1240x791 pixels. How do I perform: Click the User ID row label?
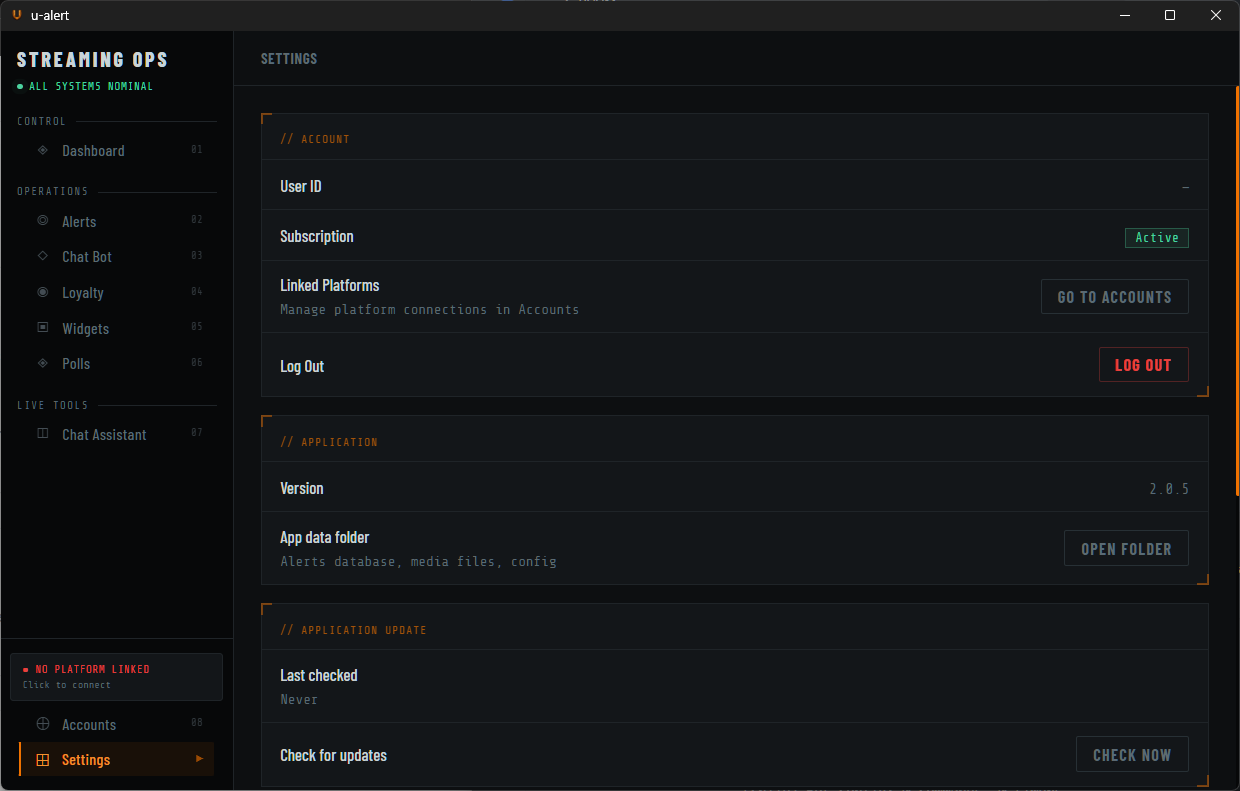pos(301,186)
